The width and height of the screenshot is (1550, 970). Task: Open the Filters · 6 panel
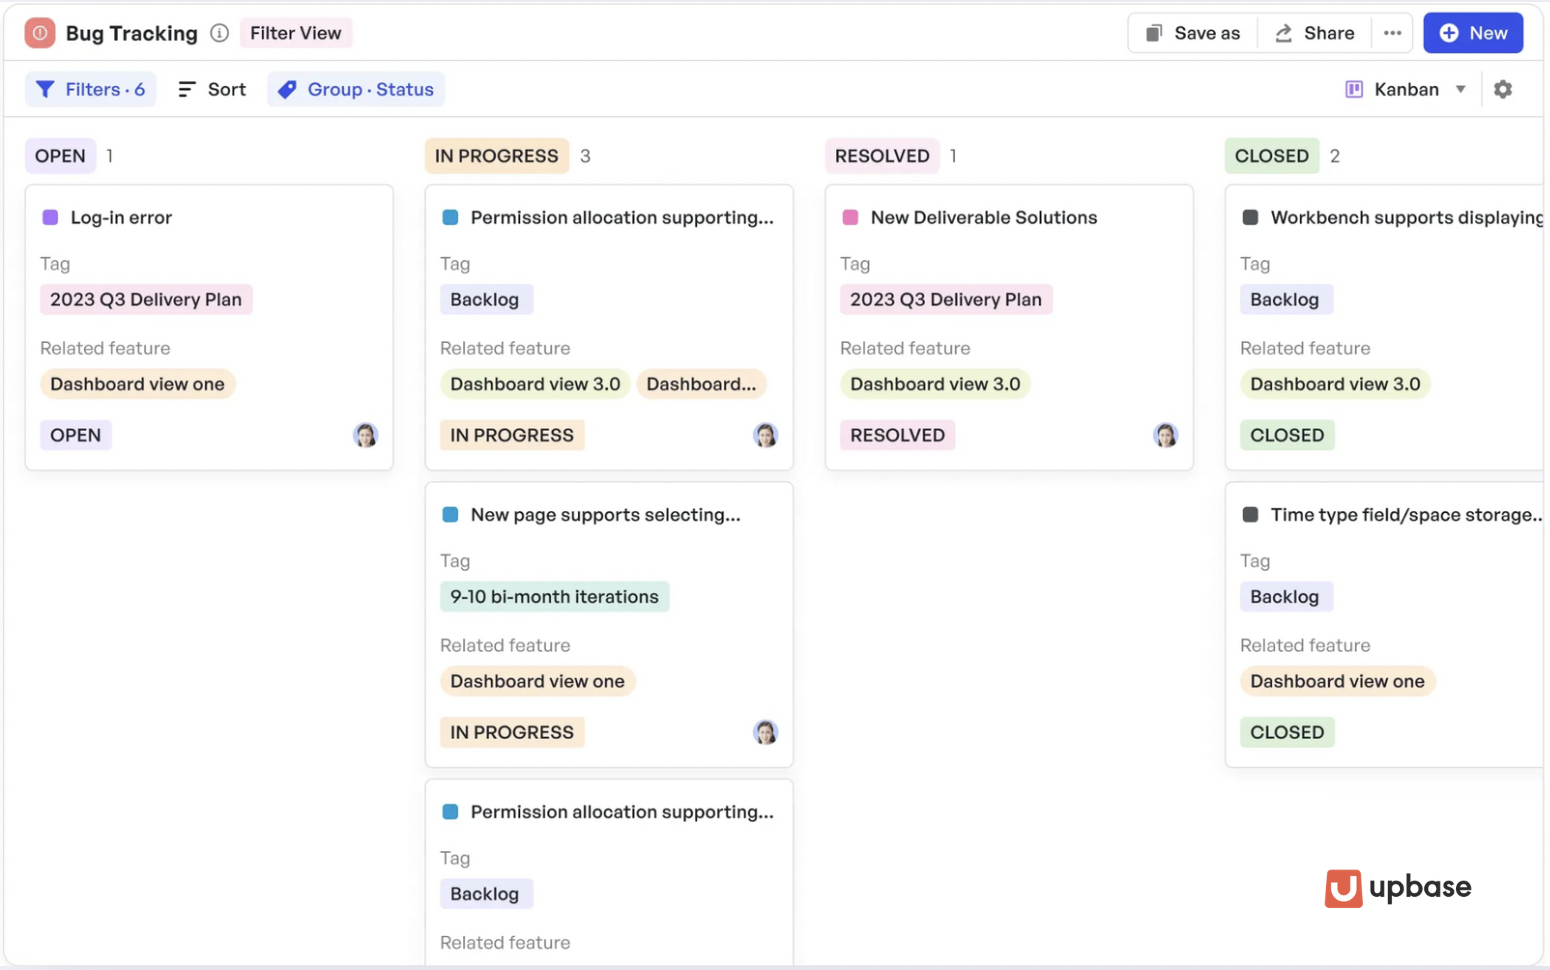90,89
